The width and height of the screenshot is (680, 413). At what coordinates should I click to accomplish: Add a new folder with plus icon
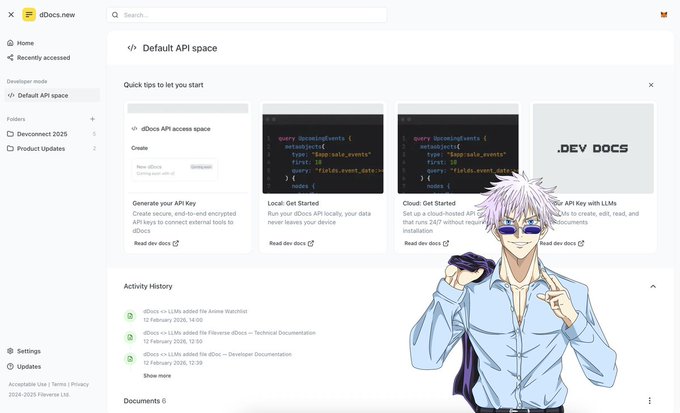point(93,119)
